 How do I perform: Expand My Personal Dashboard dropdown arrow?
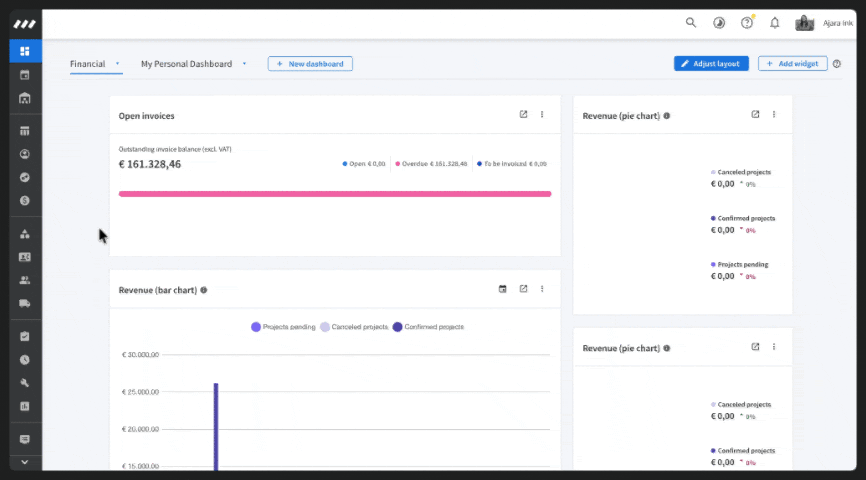[244, 64]
